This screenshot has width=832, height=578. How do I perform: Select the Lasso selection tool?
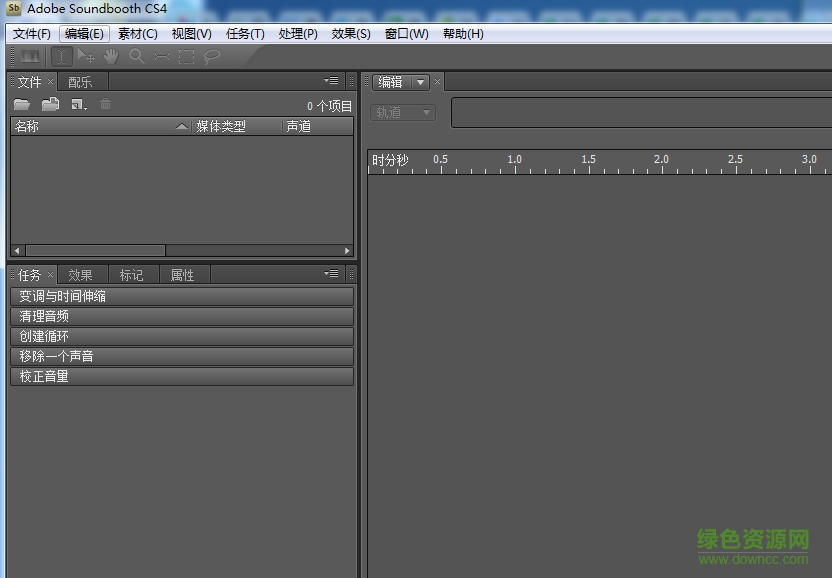point(211,56)
